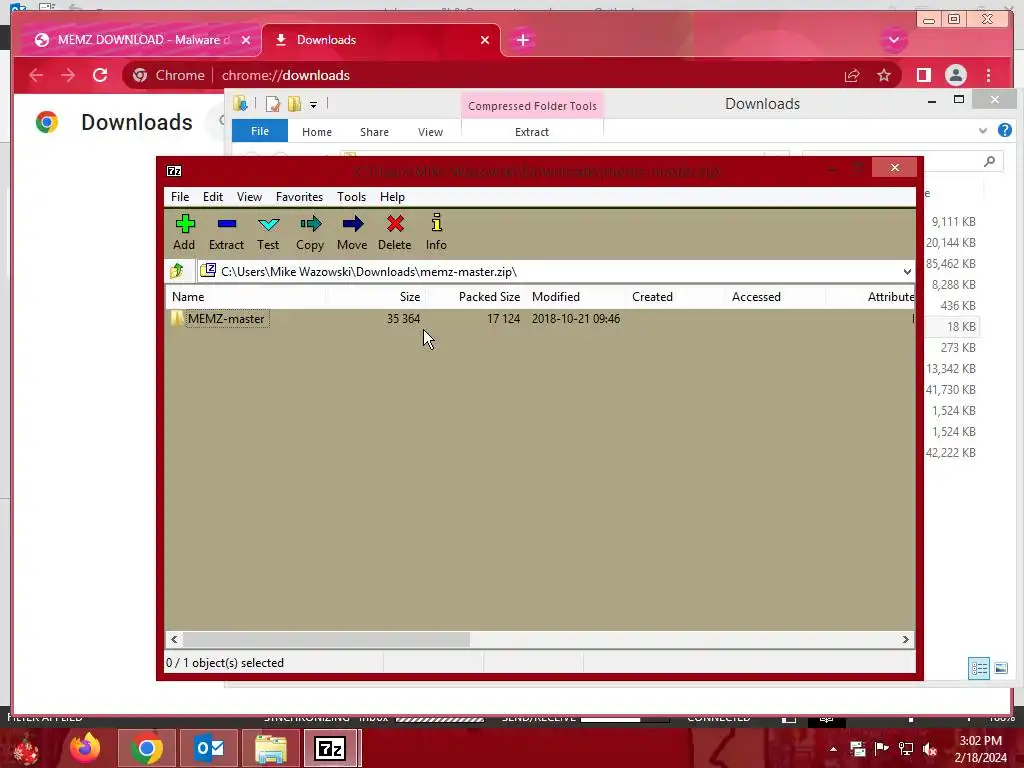Viewport: 1024px width, 768px height.
Task: Close the Downloads Chrome tab
Action: tap(485, 40)
